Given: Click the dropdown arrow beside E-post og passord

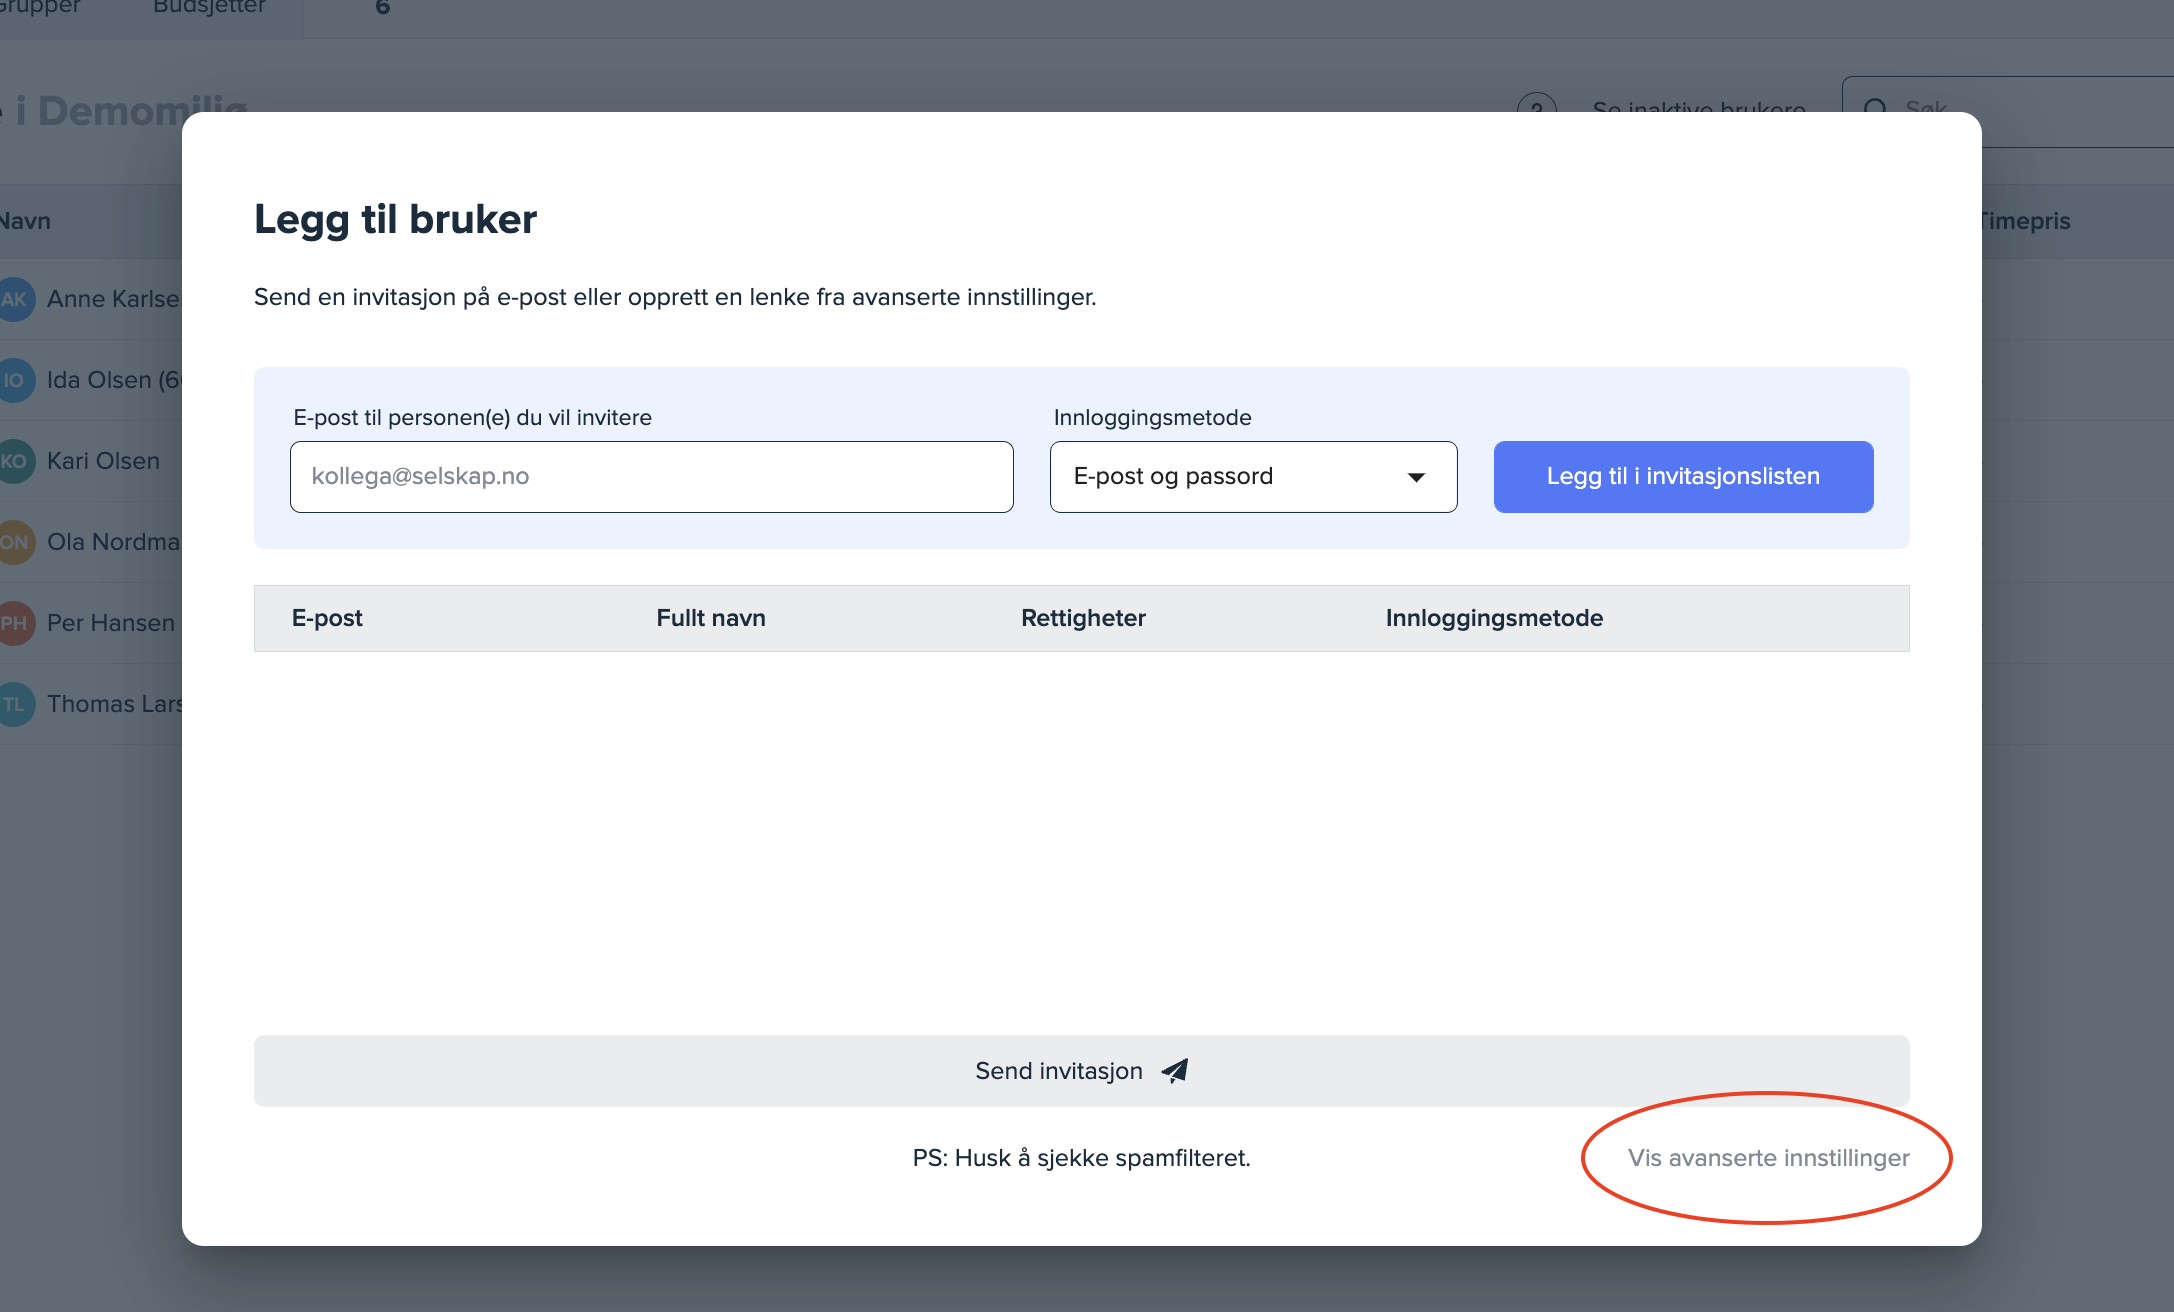Looking at the screenshot, I should (x=1416, y=477).
